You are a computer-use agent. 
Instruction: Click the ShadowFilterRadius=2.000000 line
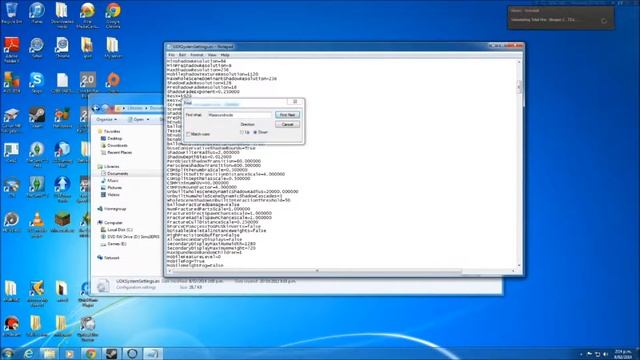click(203, 152)
